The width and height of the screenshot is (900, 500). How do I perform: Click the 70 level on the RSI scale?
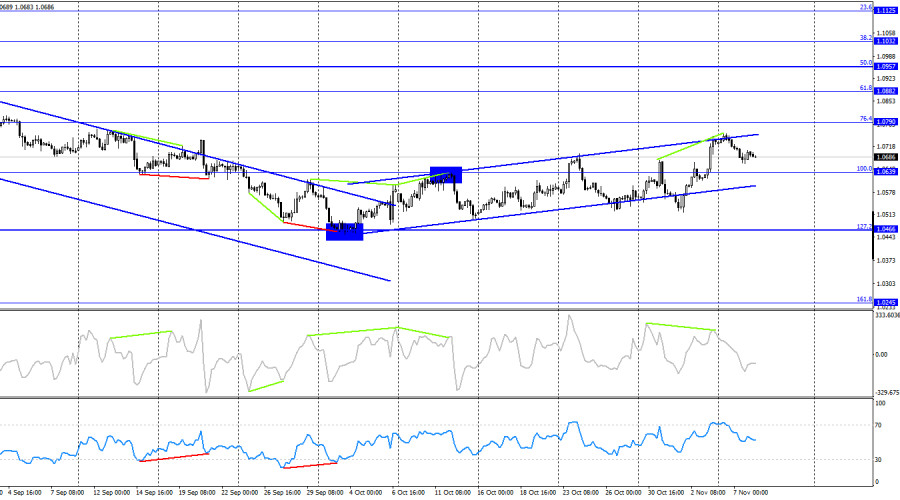pos(879,426)
